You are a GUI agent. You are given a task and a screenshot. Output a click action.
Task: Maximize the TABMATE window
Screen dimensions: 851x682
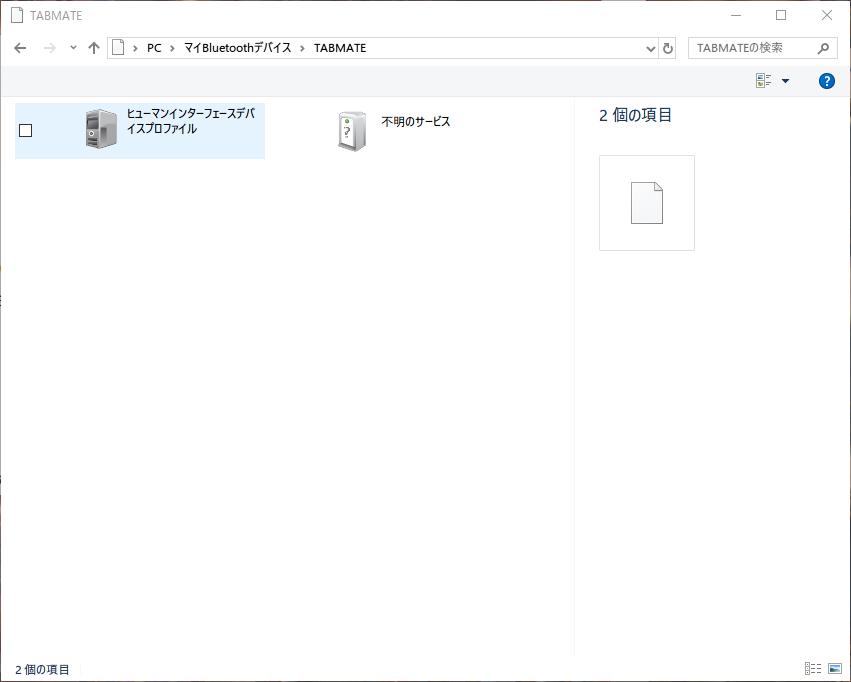(781, 15)
